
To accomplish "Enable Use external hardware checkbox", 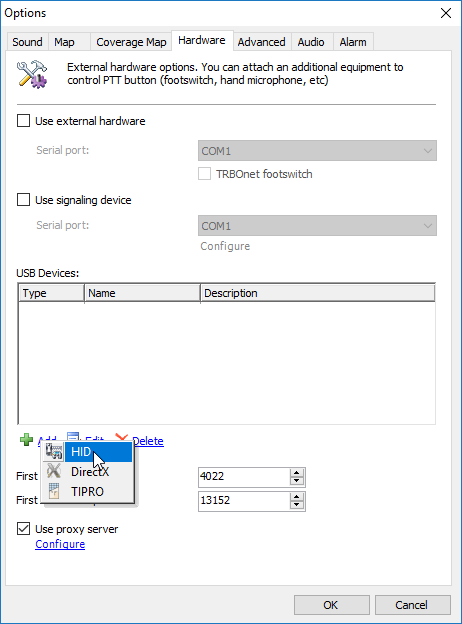I will 23,121.
